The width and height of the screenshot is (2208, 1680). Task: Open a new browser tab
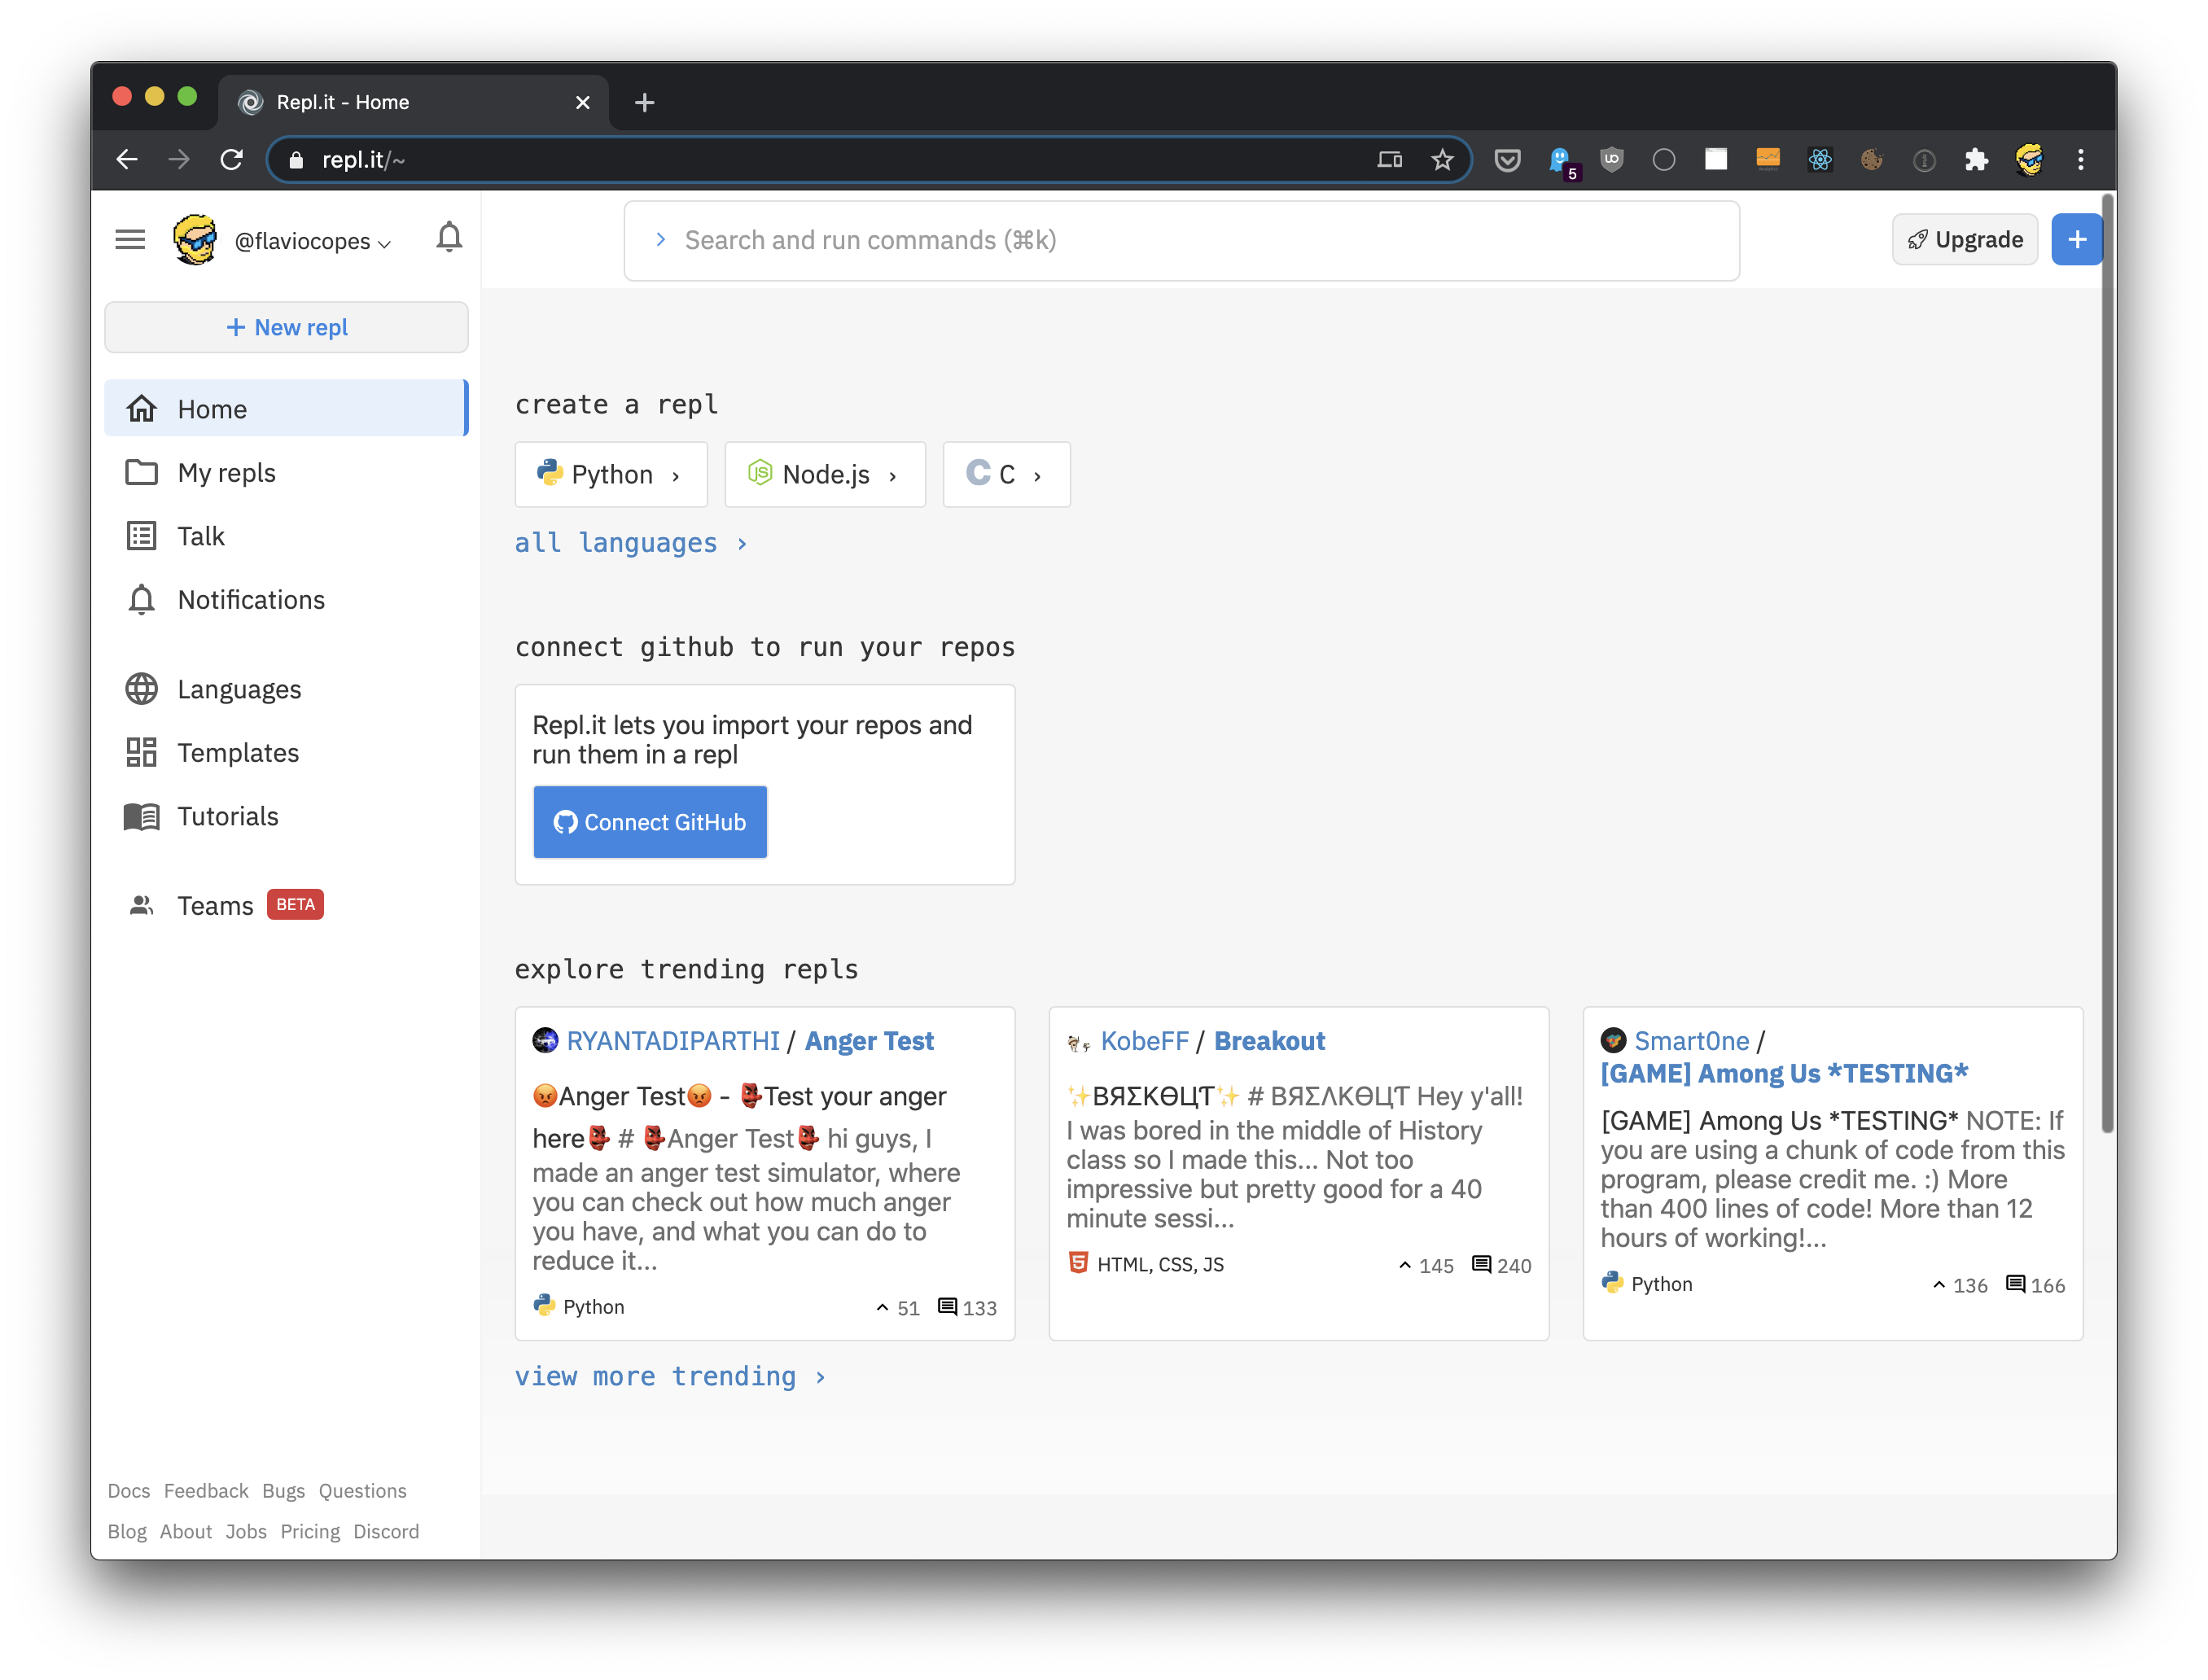coord(645,102)
